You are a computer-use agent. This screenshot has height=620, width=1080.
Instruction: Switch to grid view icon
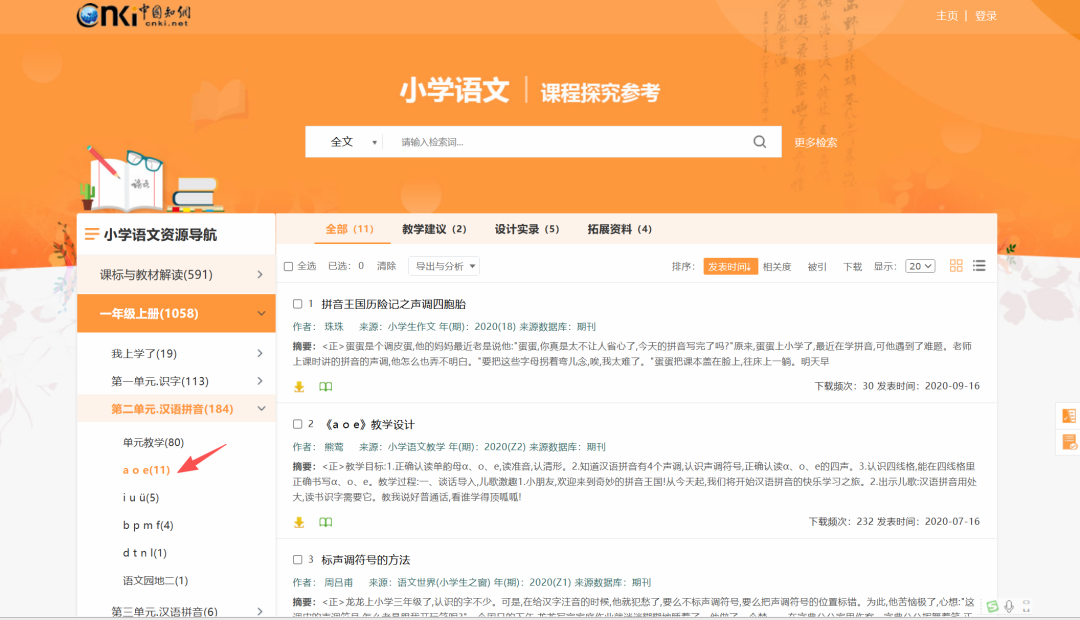pyautogui.click(x=956, y=266)
